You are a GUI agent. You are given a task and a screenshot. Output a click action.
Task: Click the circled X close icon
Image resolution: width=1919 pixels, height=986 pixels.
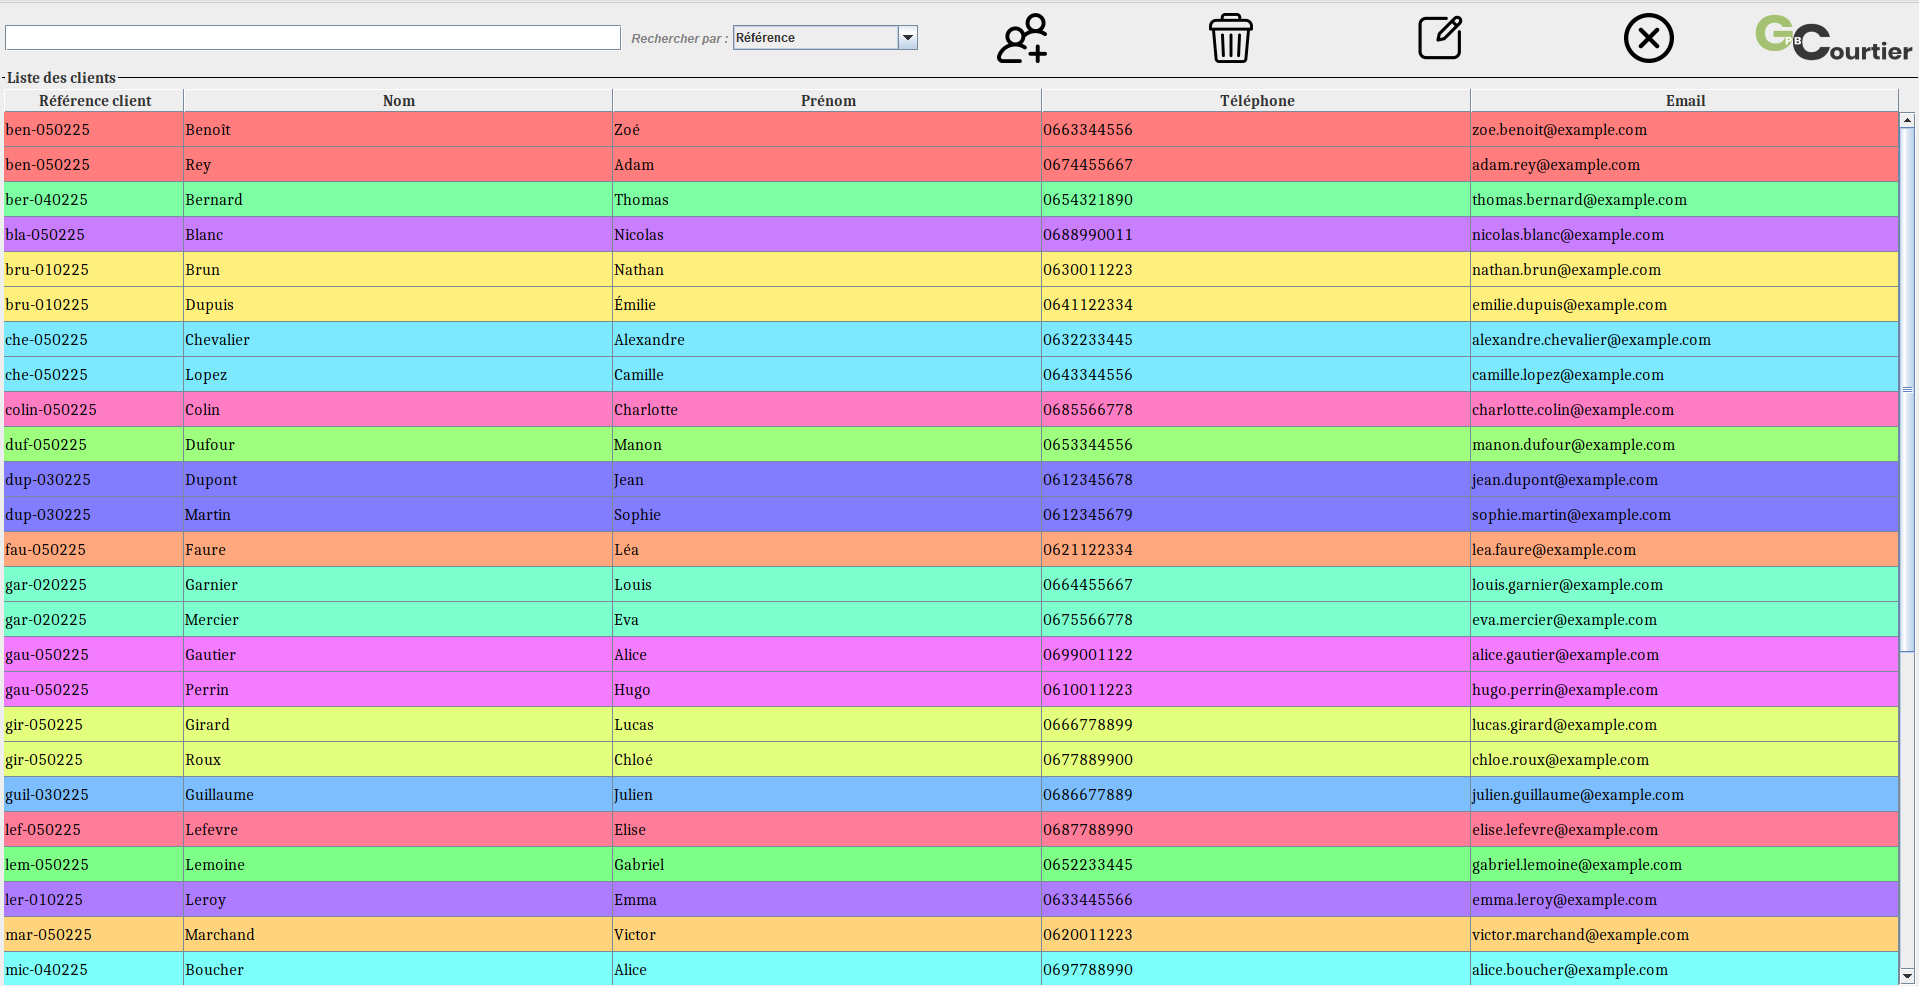tap(1648, 39)
